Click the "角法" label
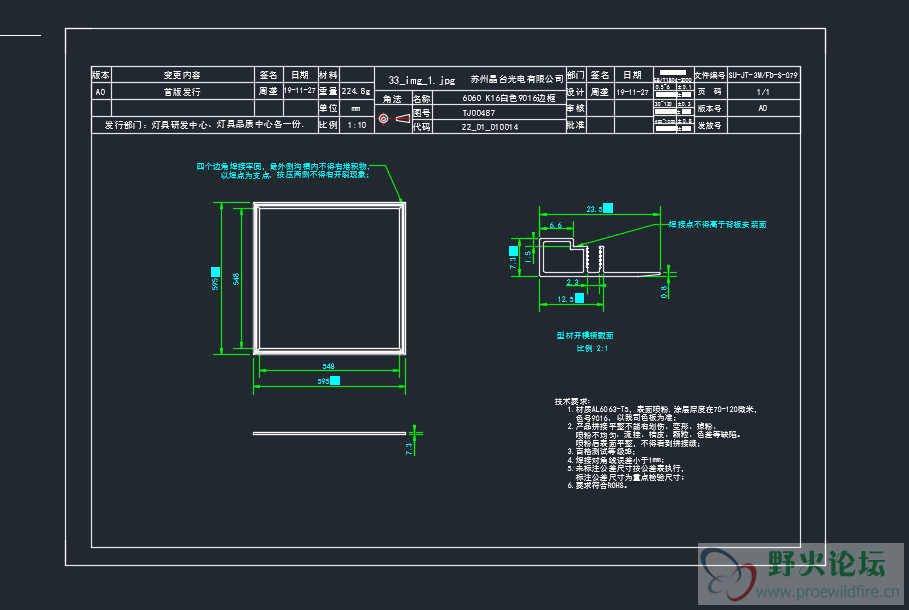Screen dimensions: 909x610 tap(392, 99)
